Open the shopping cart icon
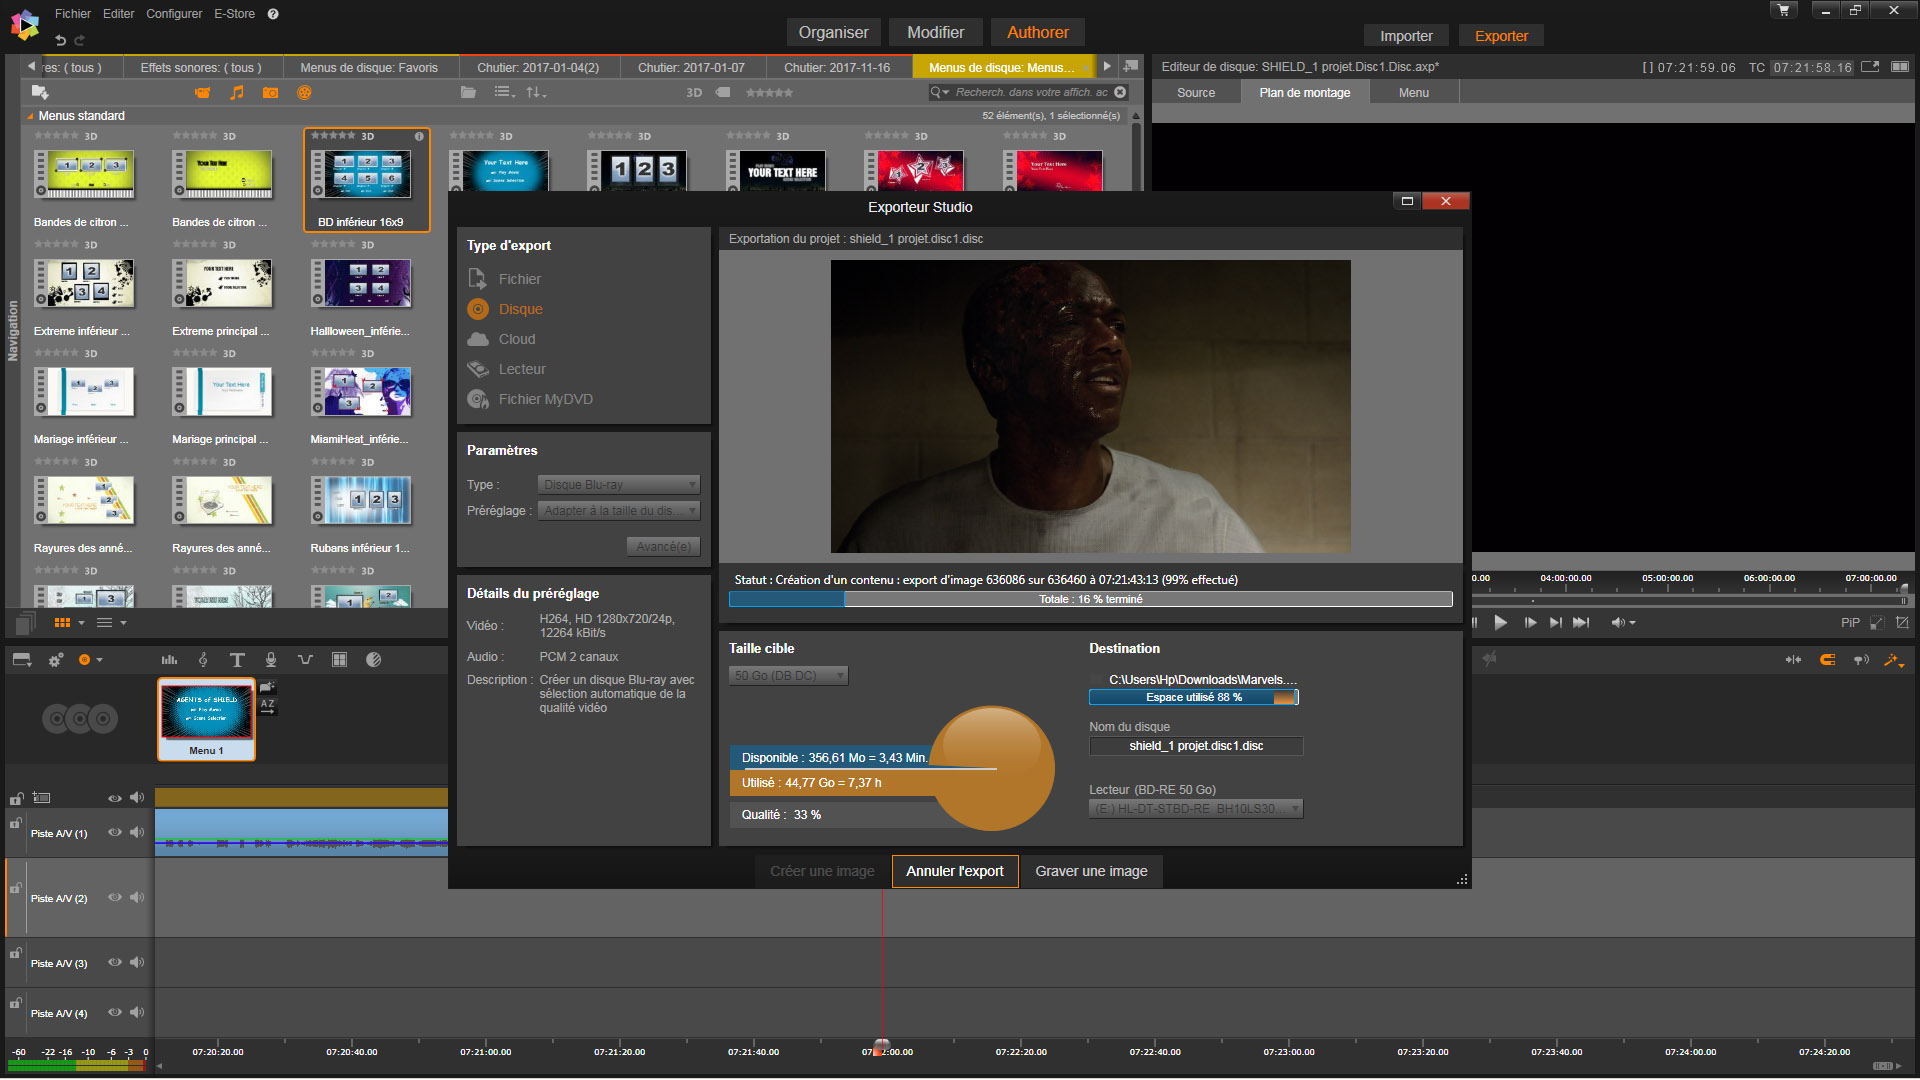 (x=1784, y=10)
